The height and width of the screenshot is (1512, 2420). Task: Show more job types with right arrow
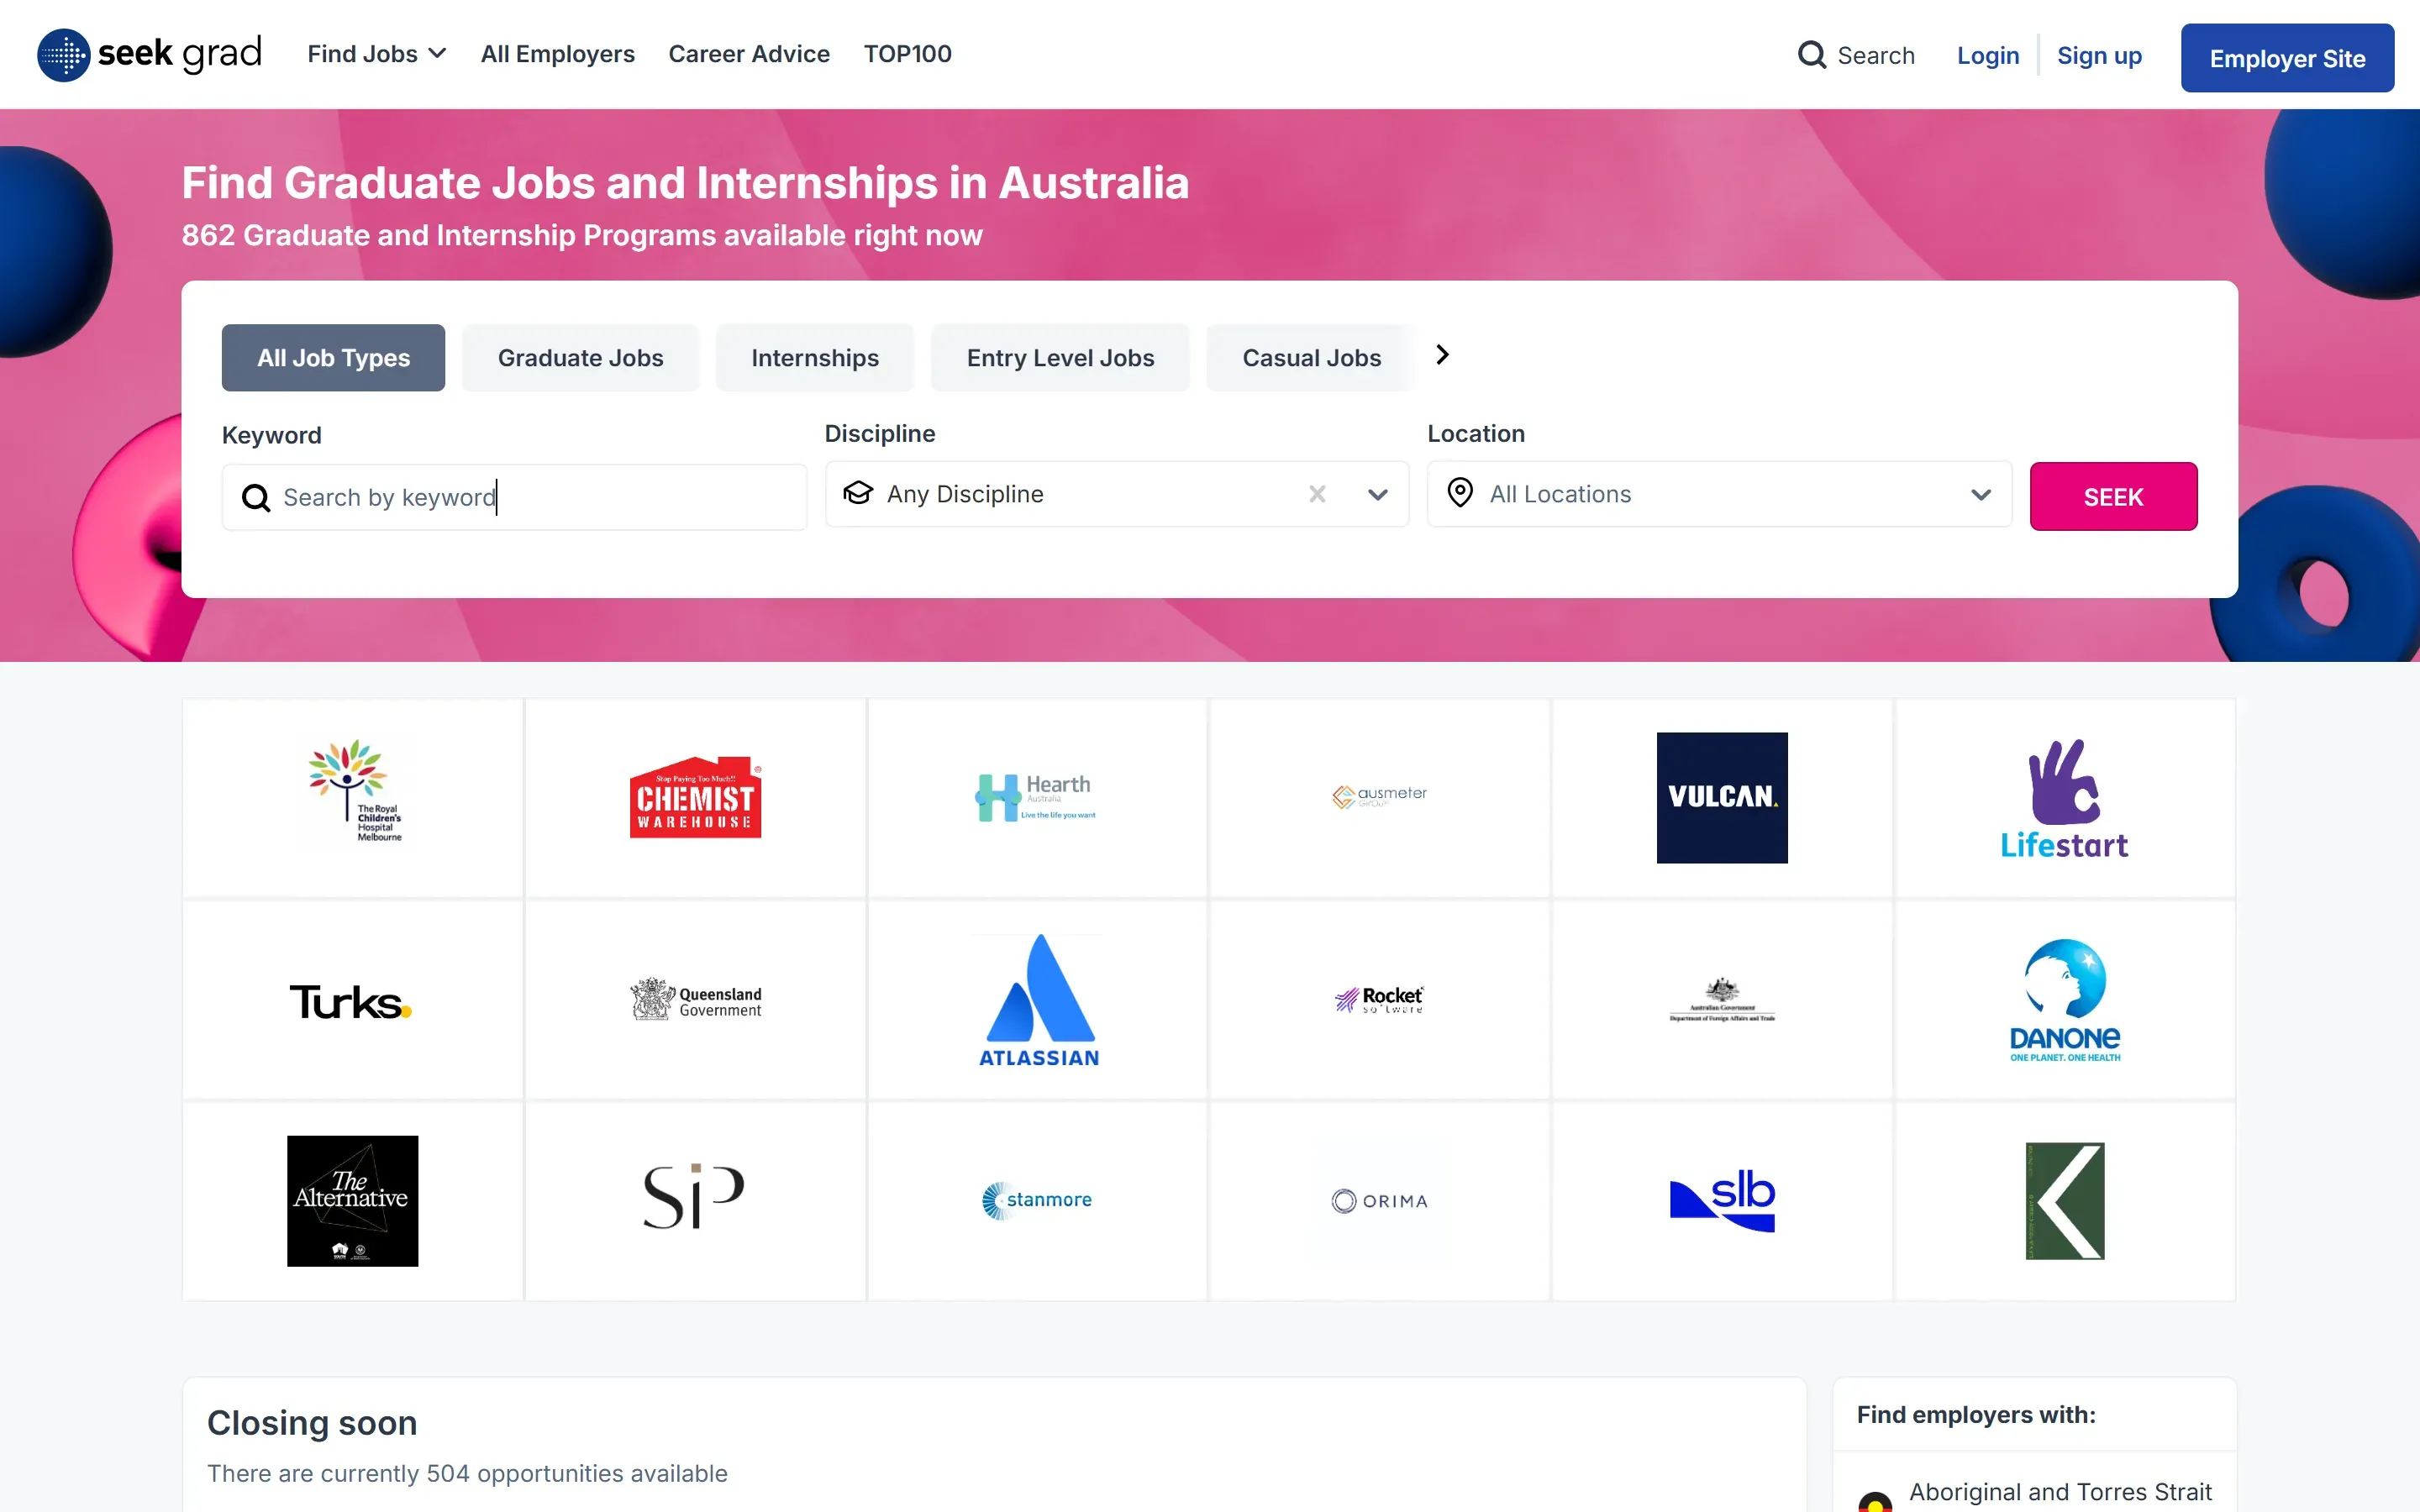click(x=1442, y=355)
